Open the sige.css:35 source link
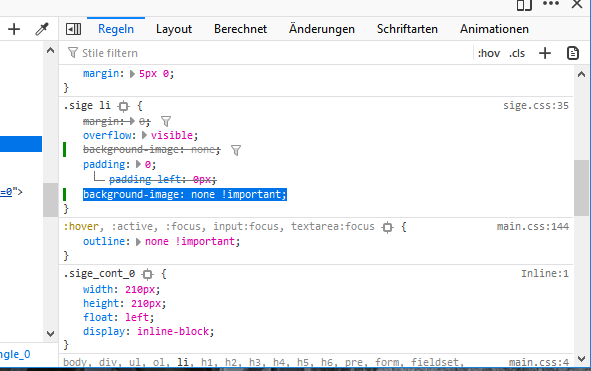 [x=536, y=106]
